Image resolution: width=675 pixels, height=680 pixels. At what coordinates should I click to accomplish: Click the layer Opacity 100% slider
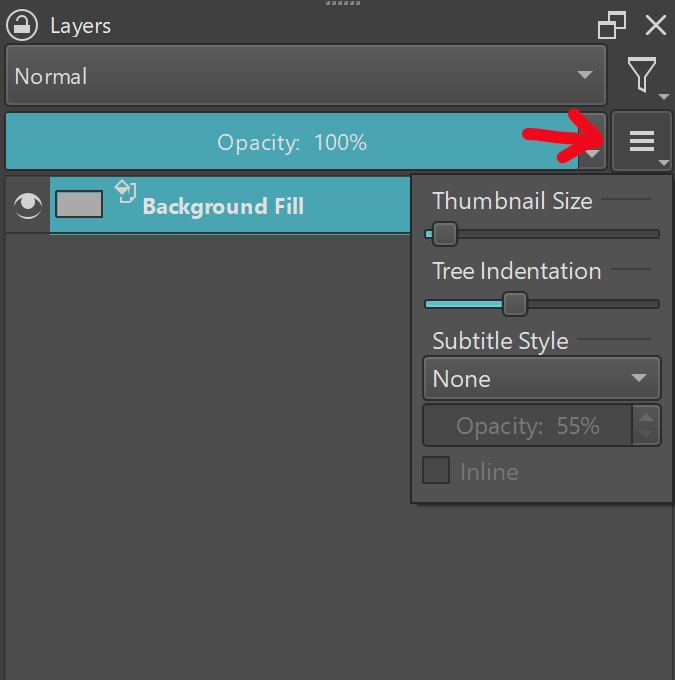pos(292,142)
